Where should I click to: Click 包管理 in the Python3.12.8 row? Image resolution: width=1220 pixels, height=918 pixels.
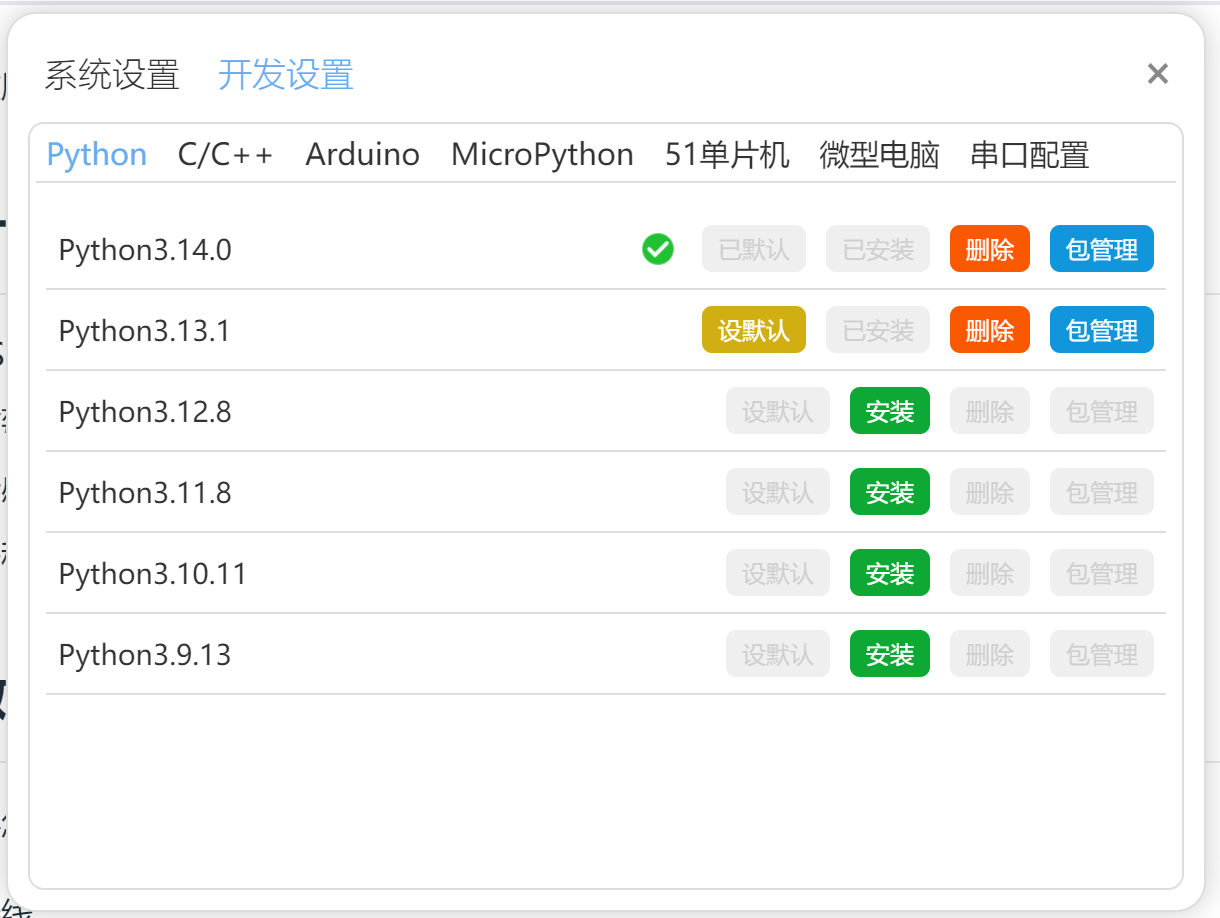pyautogui.click(x=1102, y=411)
